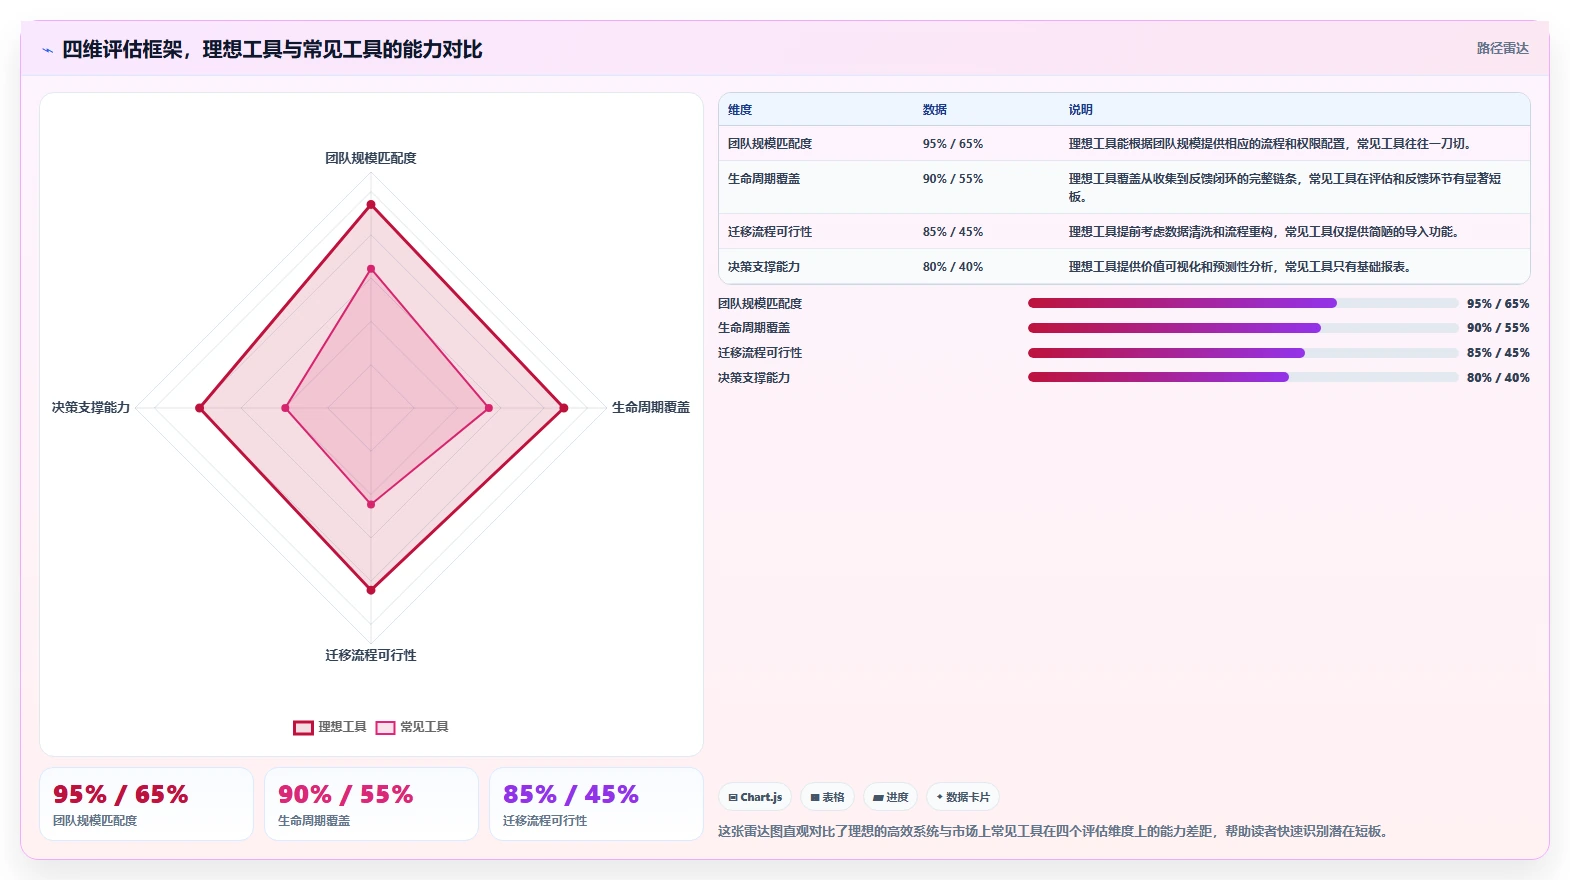Click the 团队规模匹配度 progress bar
This screenshot has height=880, width=1570.
(x=1243, y=303)
